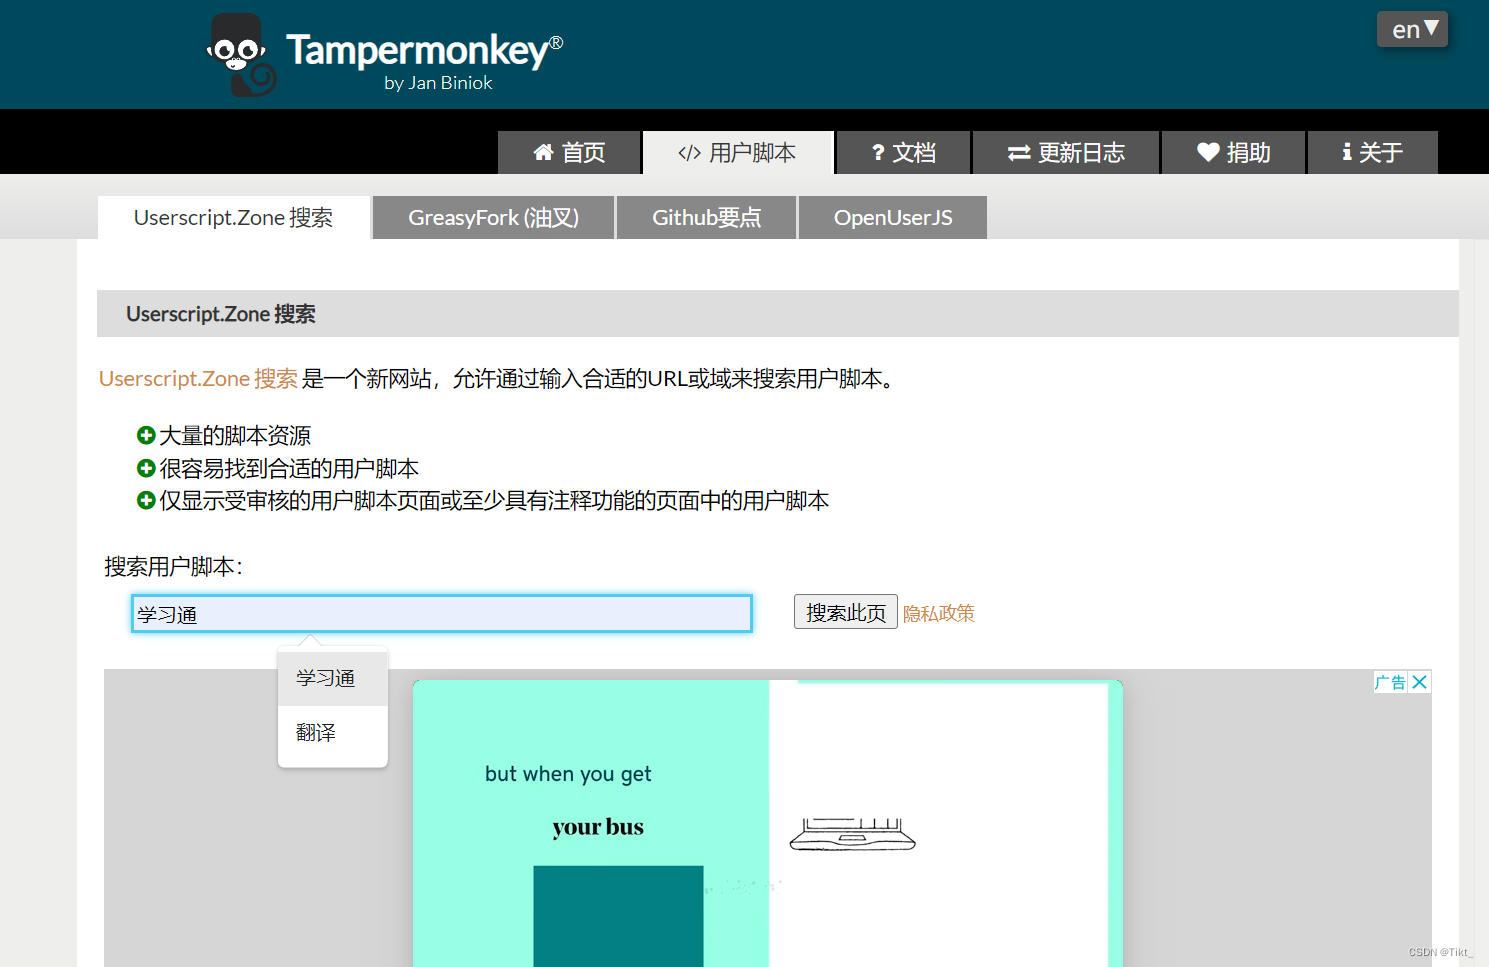Open the 更新日志 changelog tab
Viewport: 1489px width, 967px height.
pyautogui.click(x=1066, y=152)
